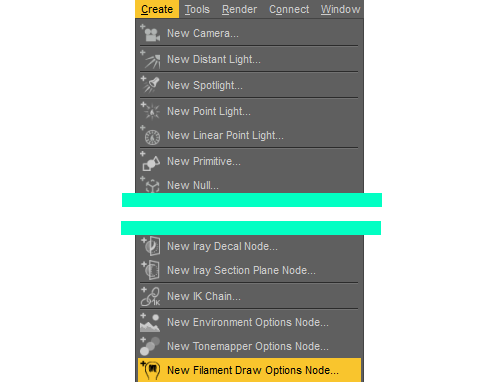Viewport: 500px width, 382px height.
Task: Click the New Distant Light icon
Action: click(150, 59)
